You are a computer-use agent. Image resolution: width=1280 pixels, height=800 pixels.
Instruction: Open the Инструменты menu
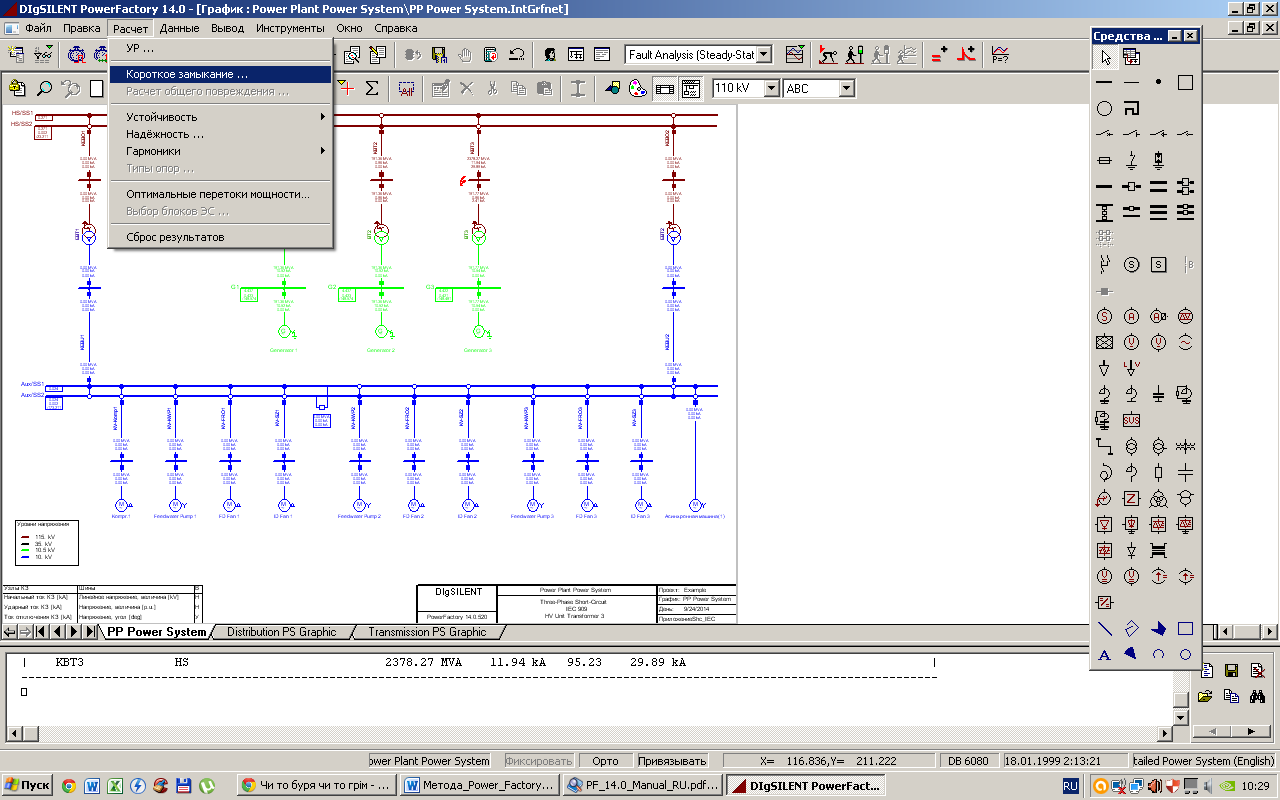click(x=290, y=29)
